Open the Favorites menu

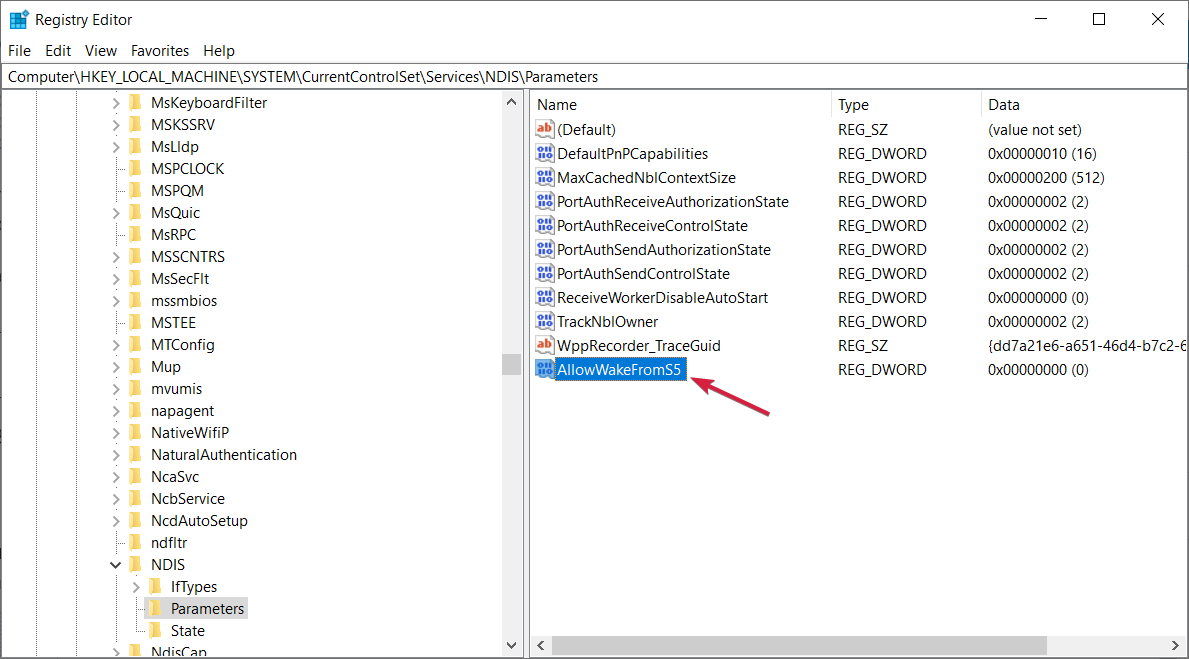(x=160, y=51)
